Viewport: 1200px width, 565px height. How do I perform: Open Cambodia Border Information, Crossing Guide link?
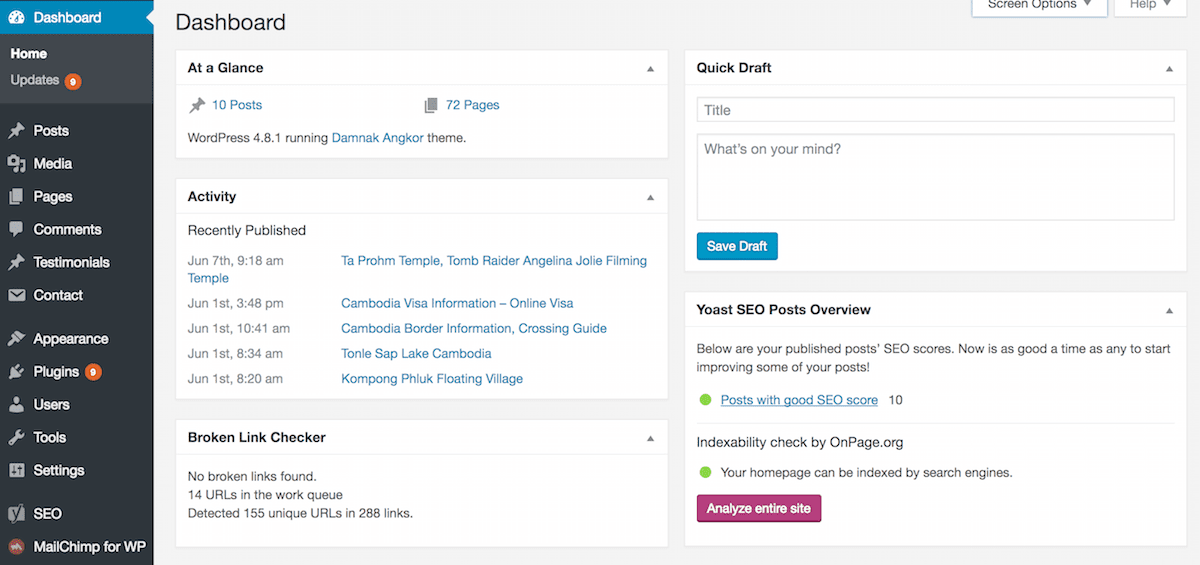(x=474, y=328)
